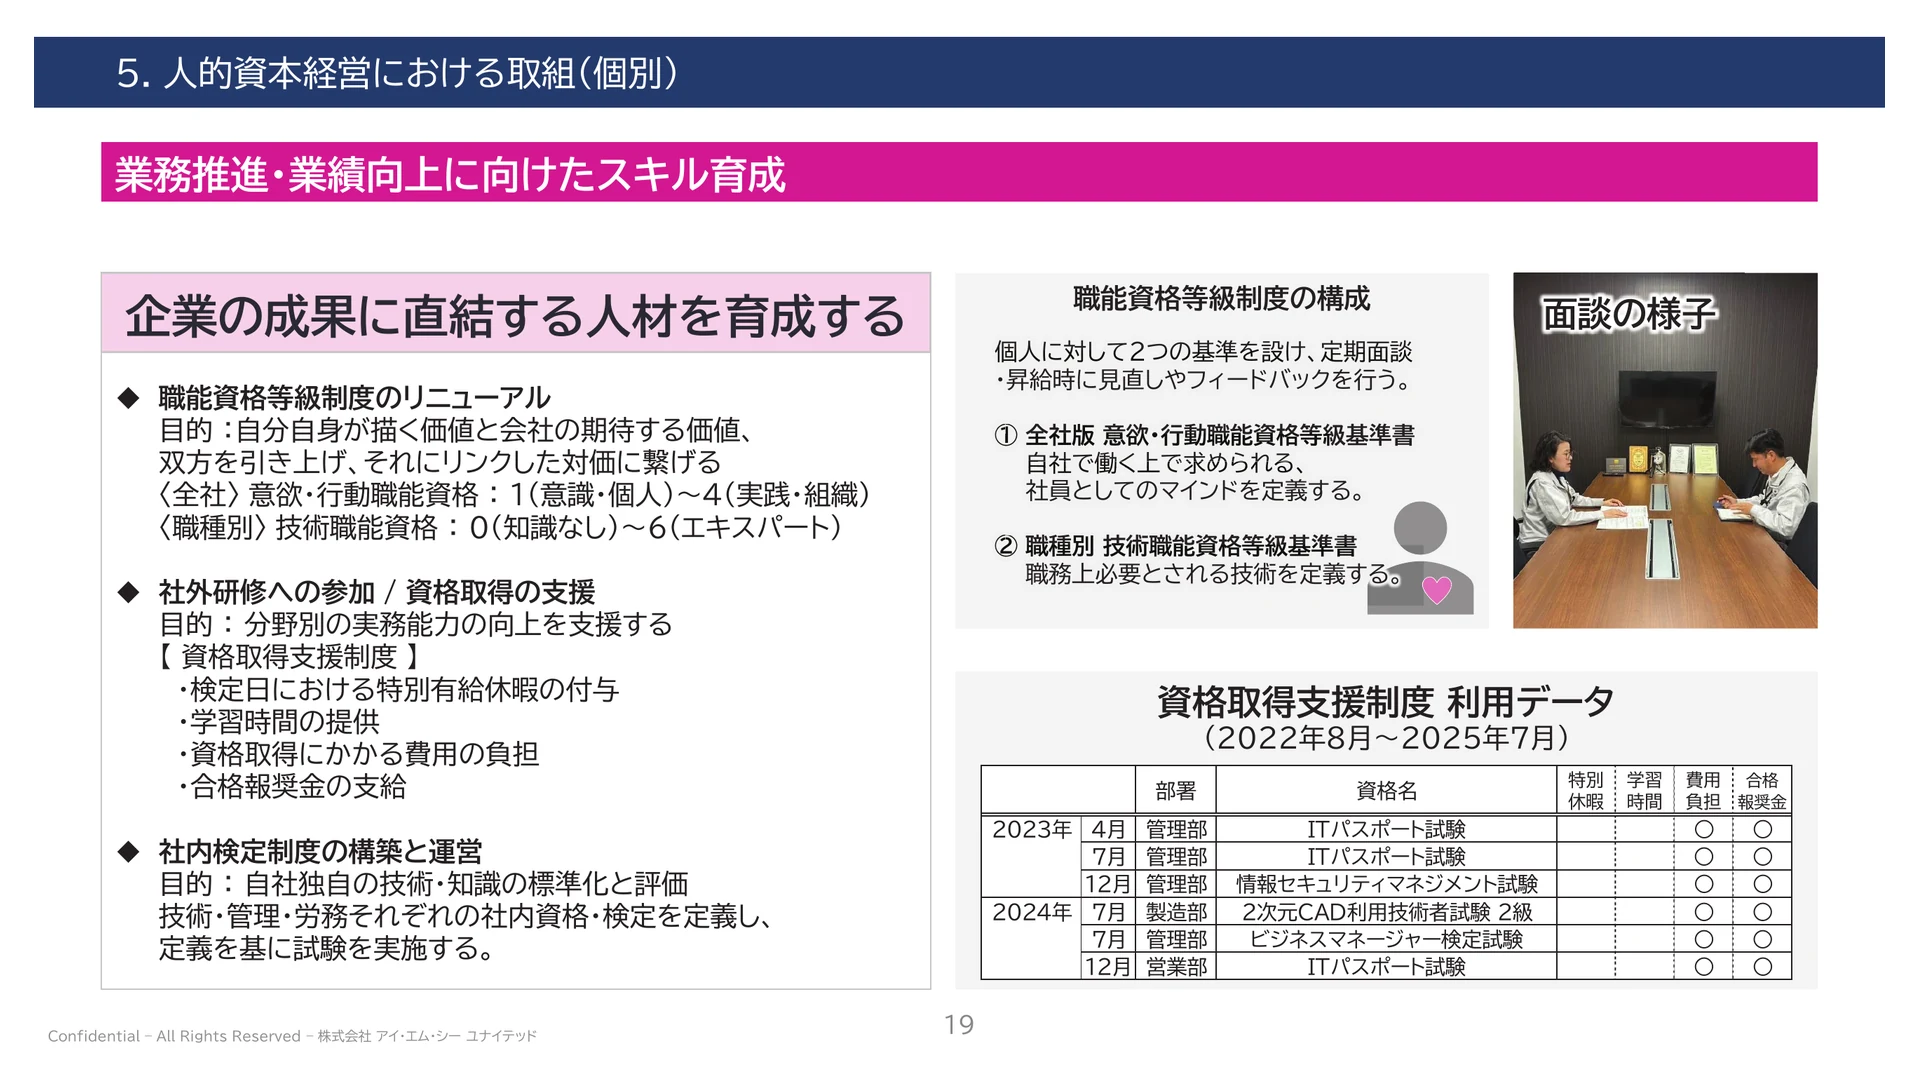This screenshot has height=1080, width=1920.
Task: Click the 資格名 column header
Action: (1386, 791)
